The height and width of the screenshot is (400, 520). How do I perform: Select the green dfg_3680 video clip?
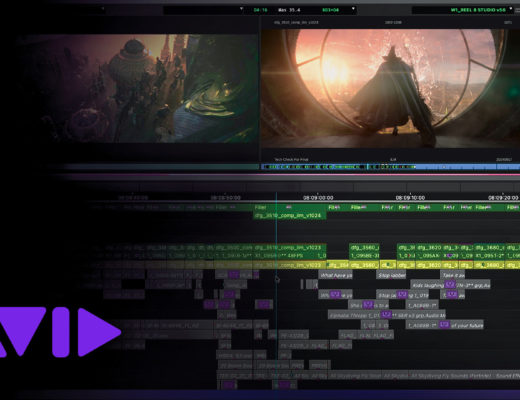489,248
